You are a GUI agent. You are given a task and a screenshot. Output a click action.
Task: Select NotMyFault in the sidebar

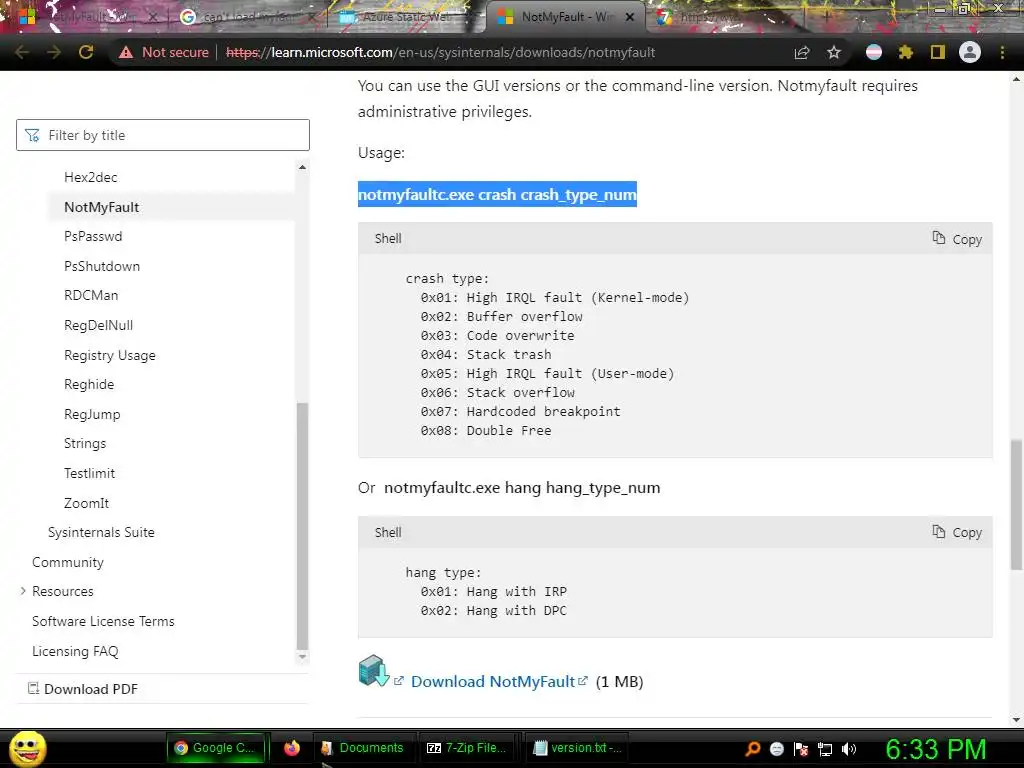click(x=101, y=207)
